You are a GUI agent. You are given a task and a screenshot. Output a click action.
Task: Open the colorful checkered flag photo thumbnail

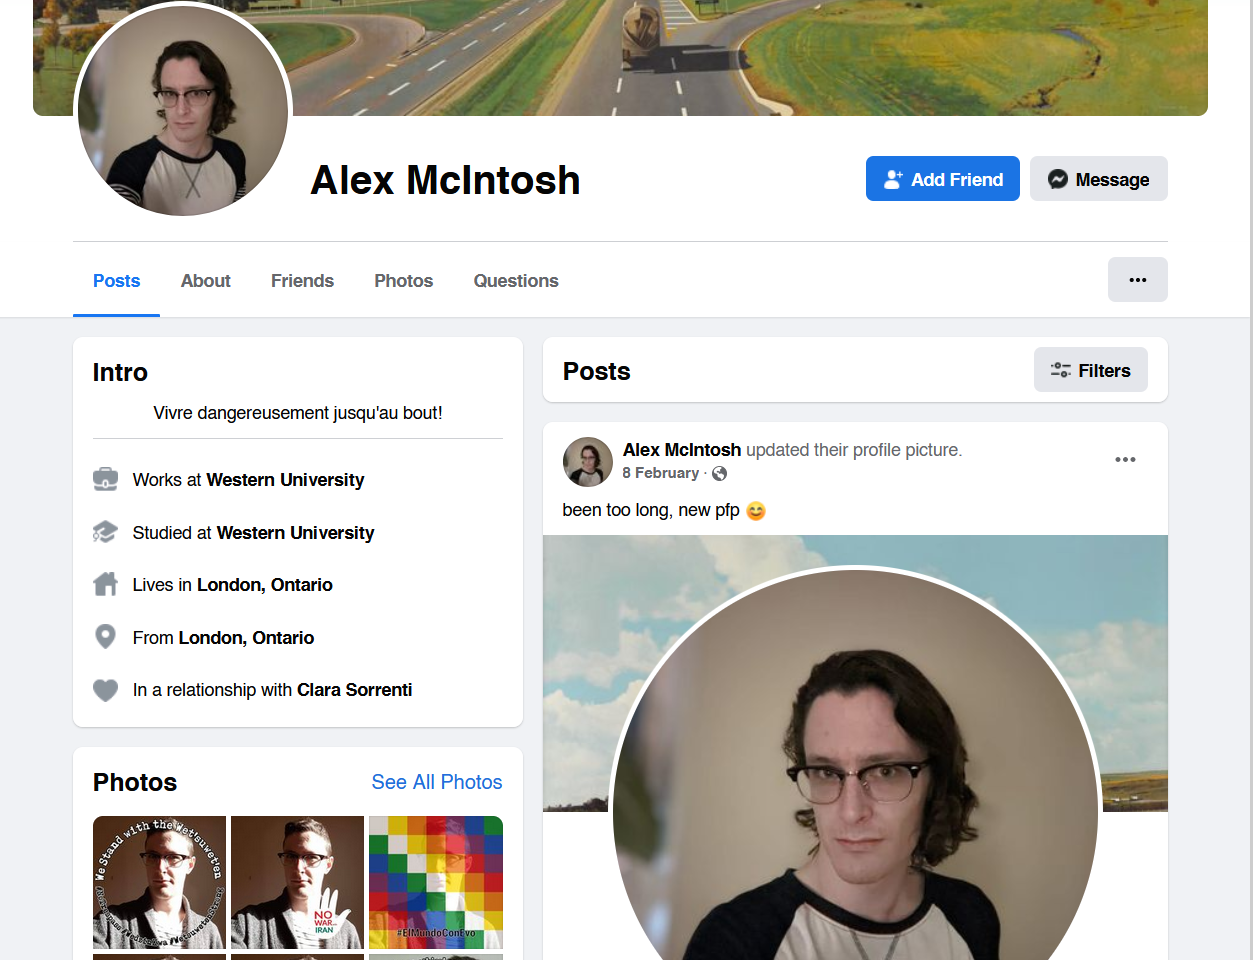coord(436,883)
